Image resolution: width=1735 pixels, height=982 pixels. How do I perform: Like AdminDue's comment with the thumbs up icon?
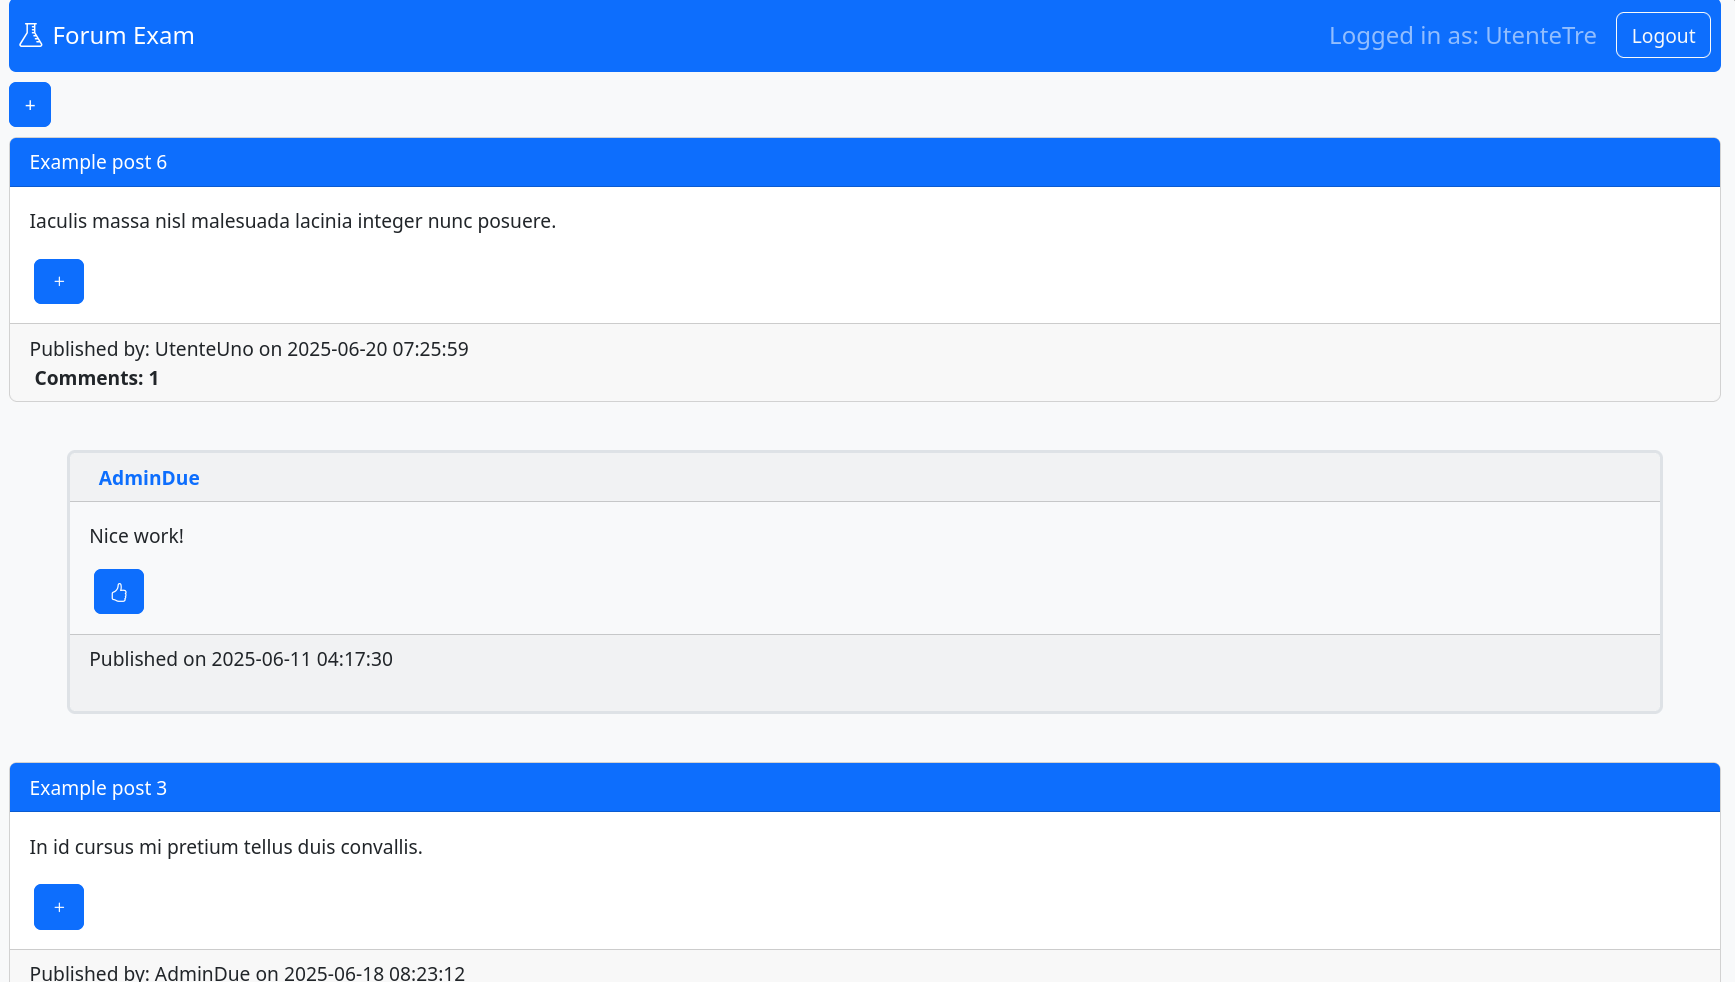(118, 591)
